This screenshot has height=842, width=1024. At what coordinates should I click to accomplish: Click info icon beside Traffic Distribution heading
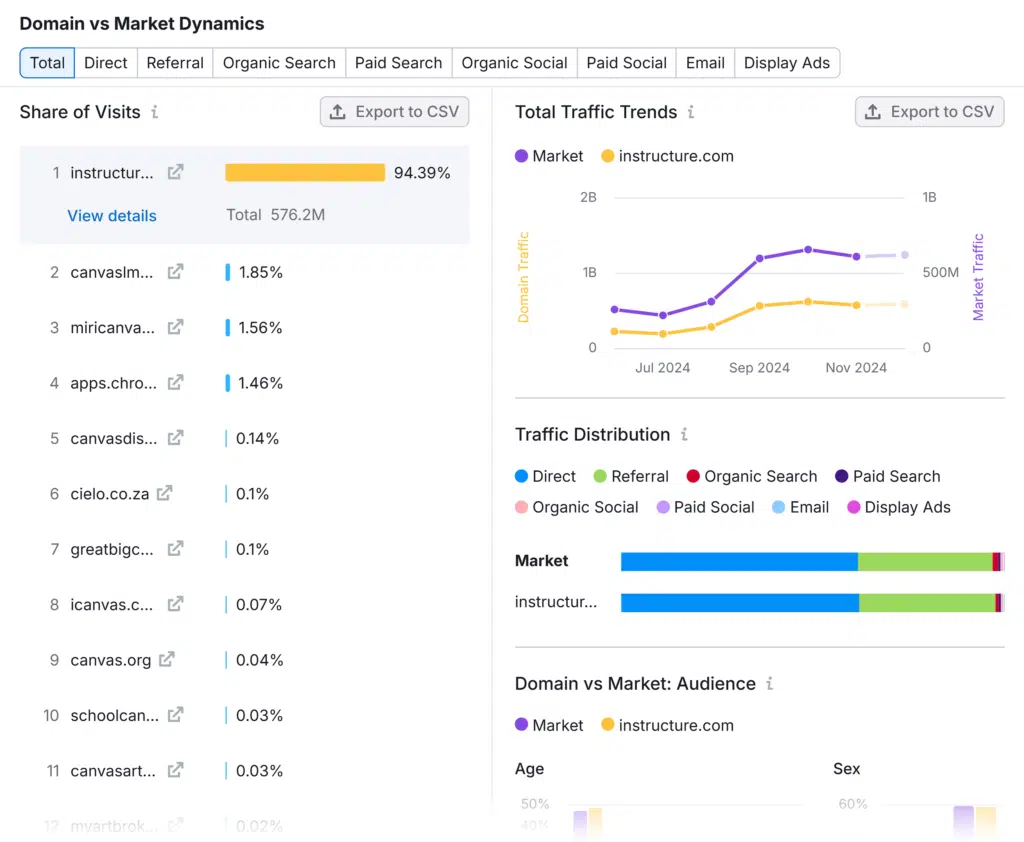[x=684, y=435]
